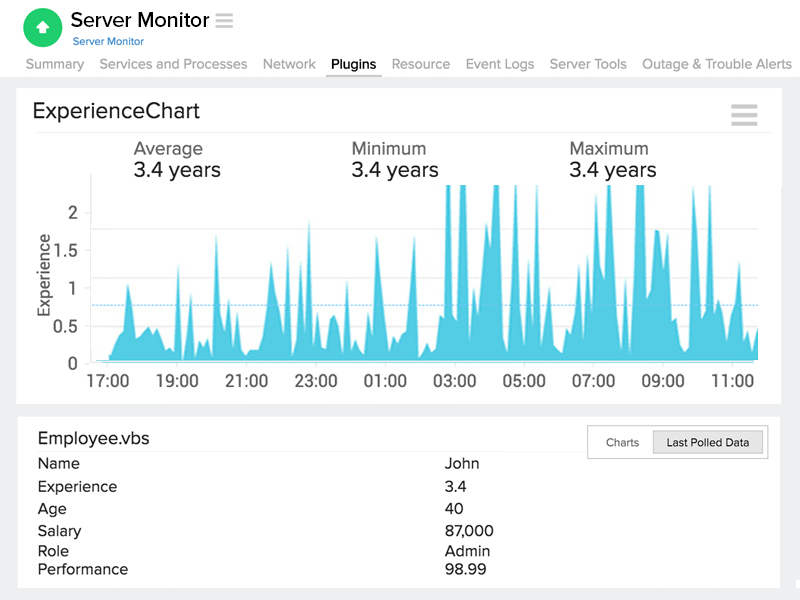Viewport: 800px width, 600px height.
Task: Click the 03:00 label on the time axis
Action: point(454,381)
